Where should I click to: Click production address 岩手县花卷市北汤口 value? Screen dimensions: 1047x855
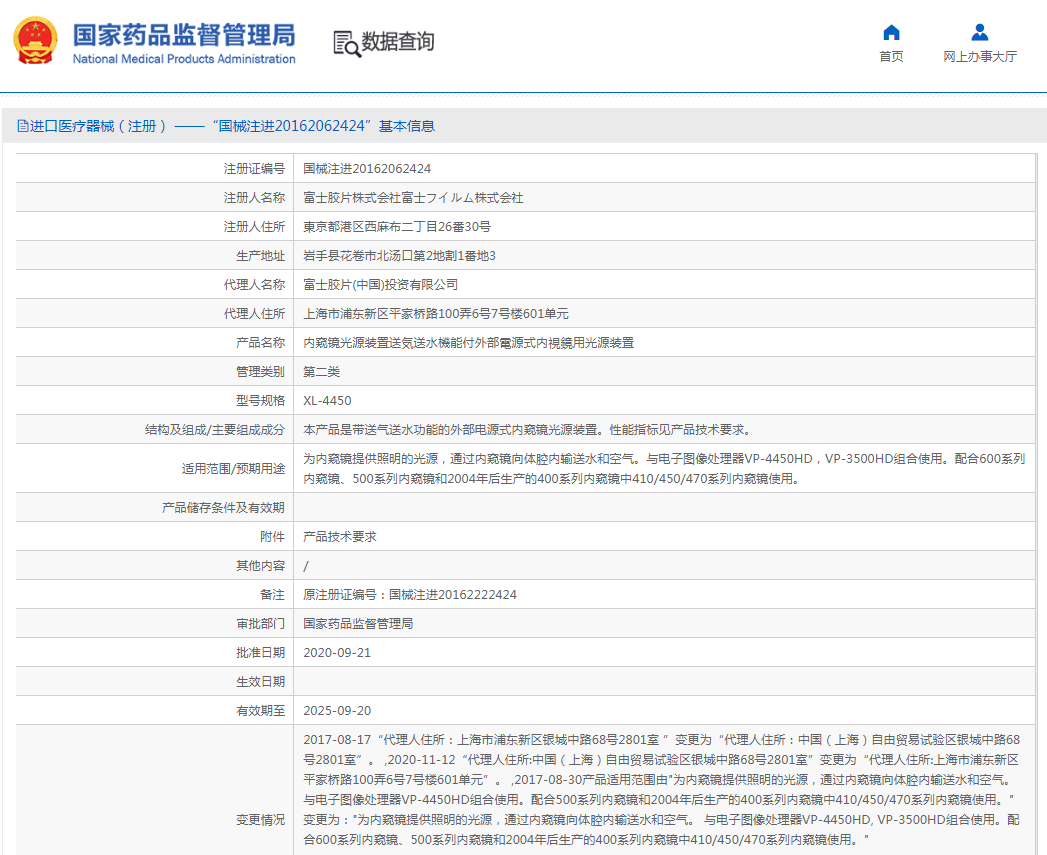[399, 256]
